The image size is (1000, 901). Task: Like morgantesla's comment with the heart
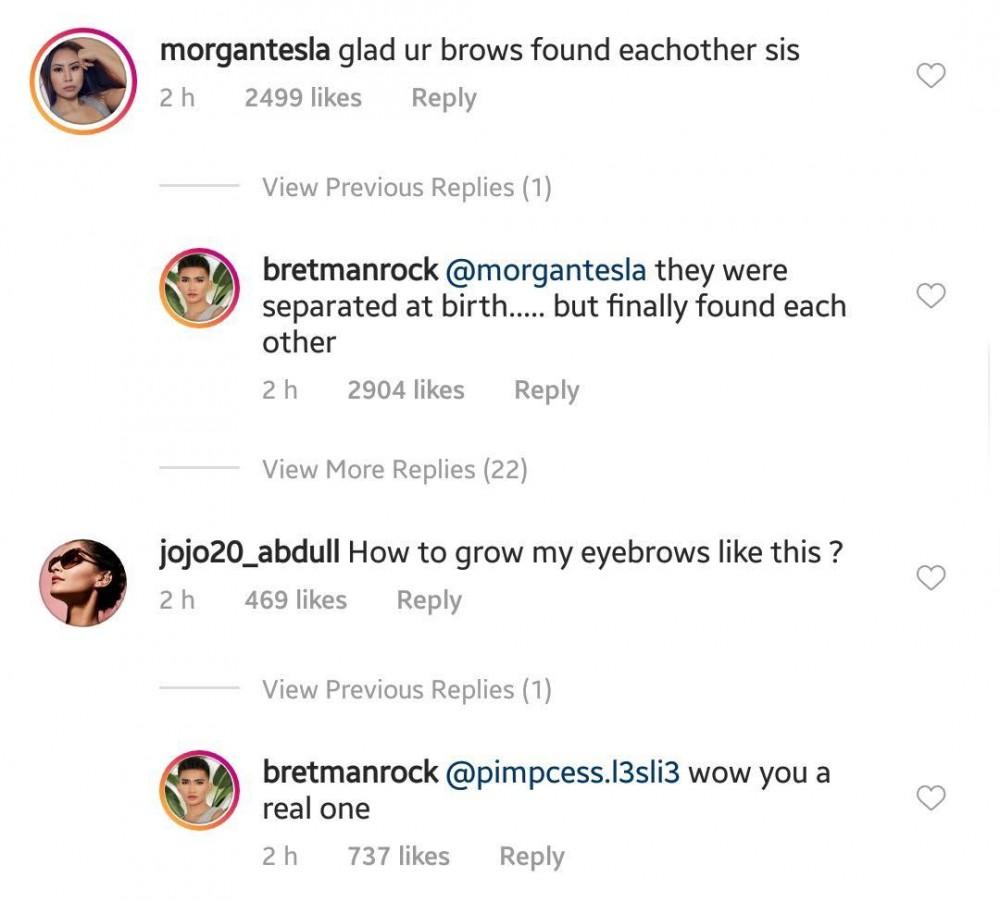[931, 76]
